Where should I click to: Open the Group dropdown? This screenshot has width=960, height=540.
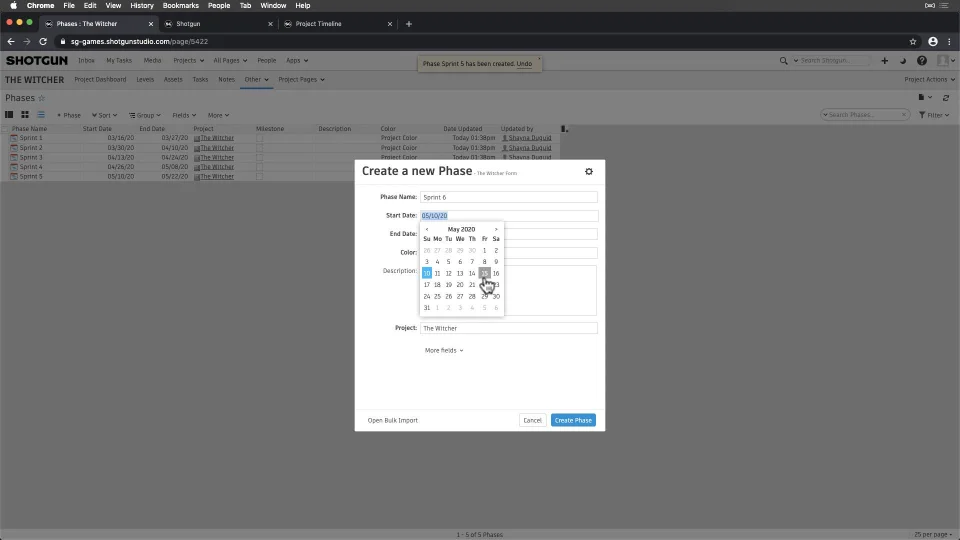(144, 115)
